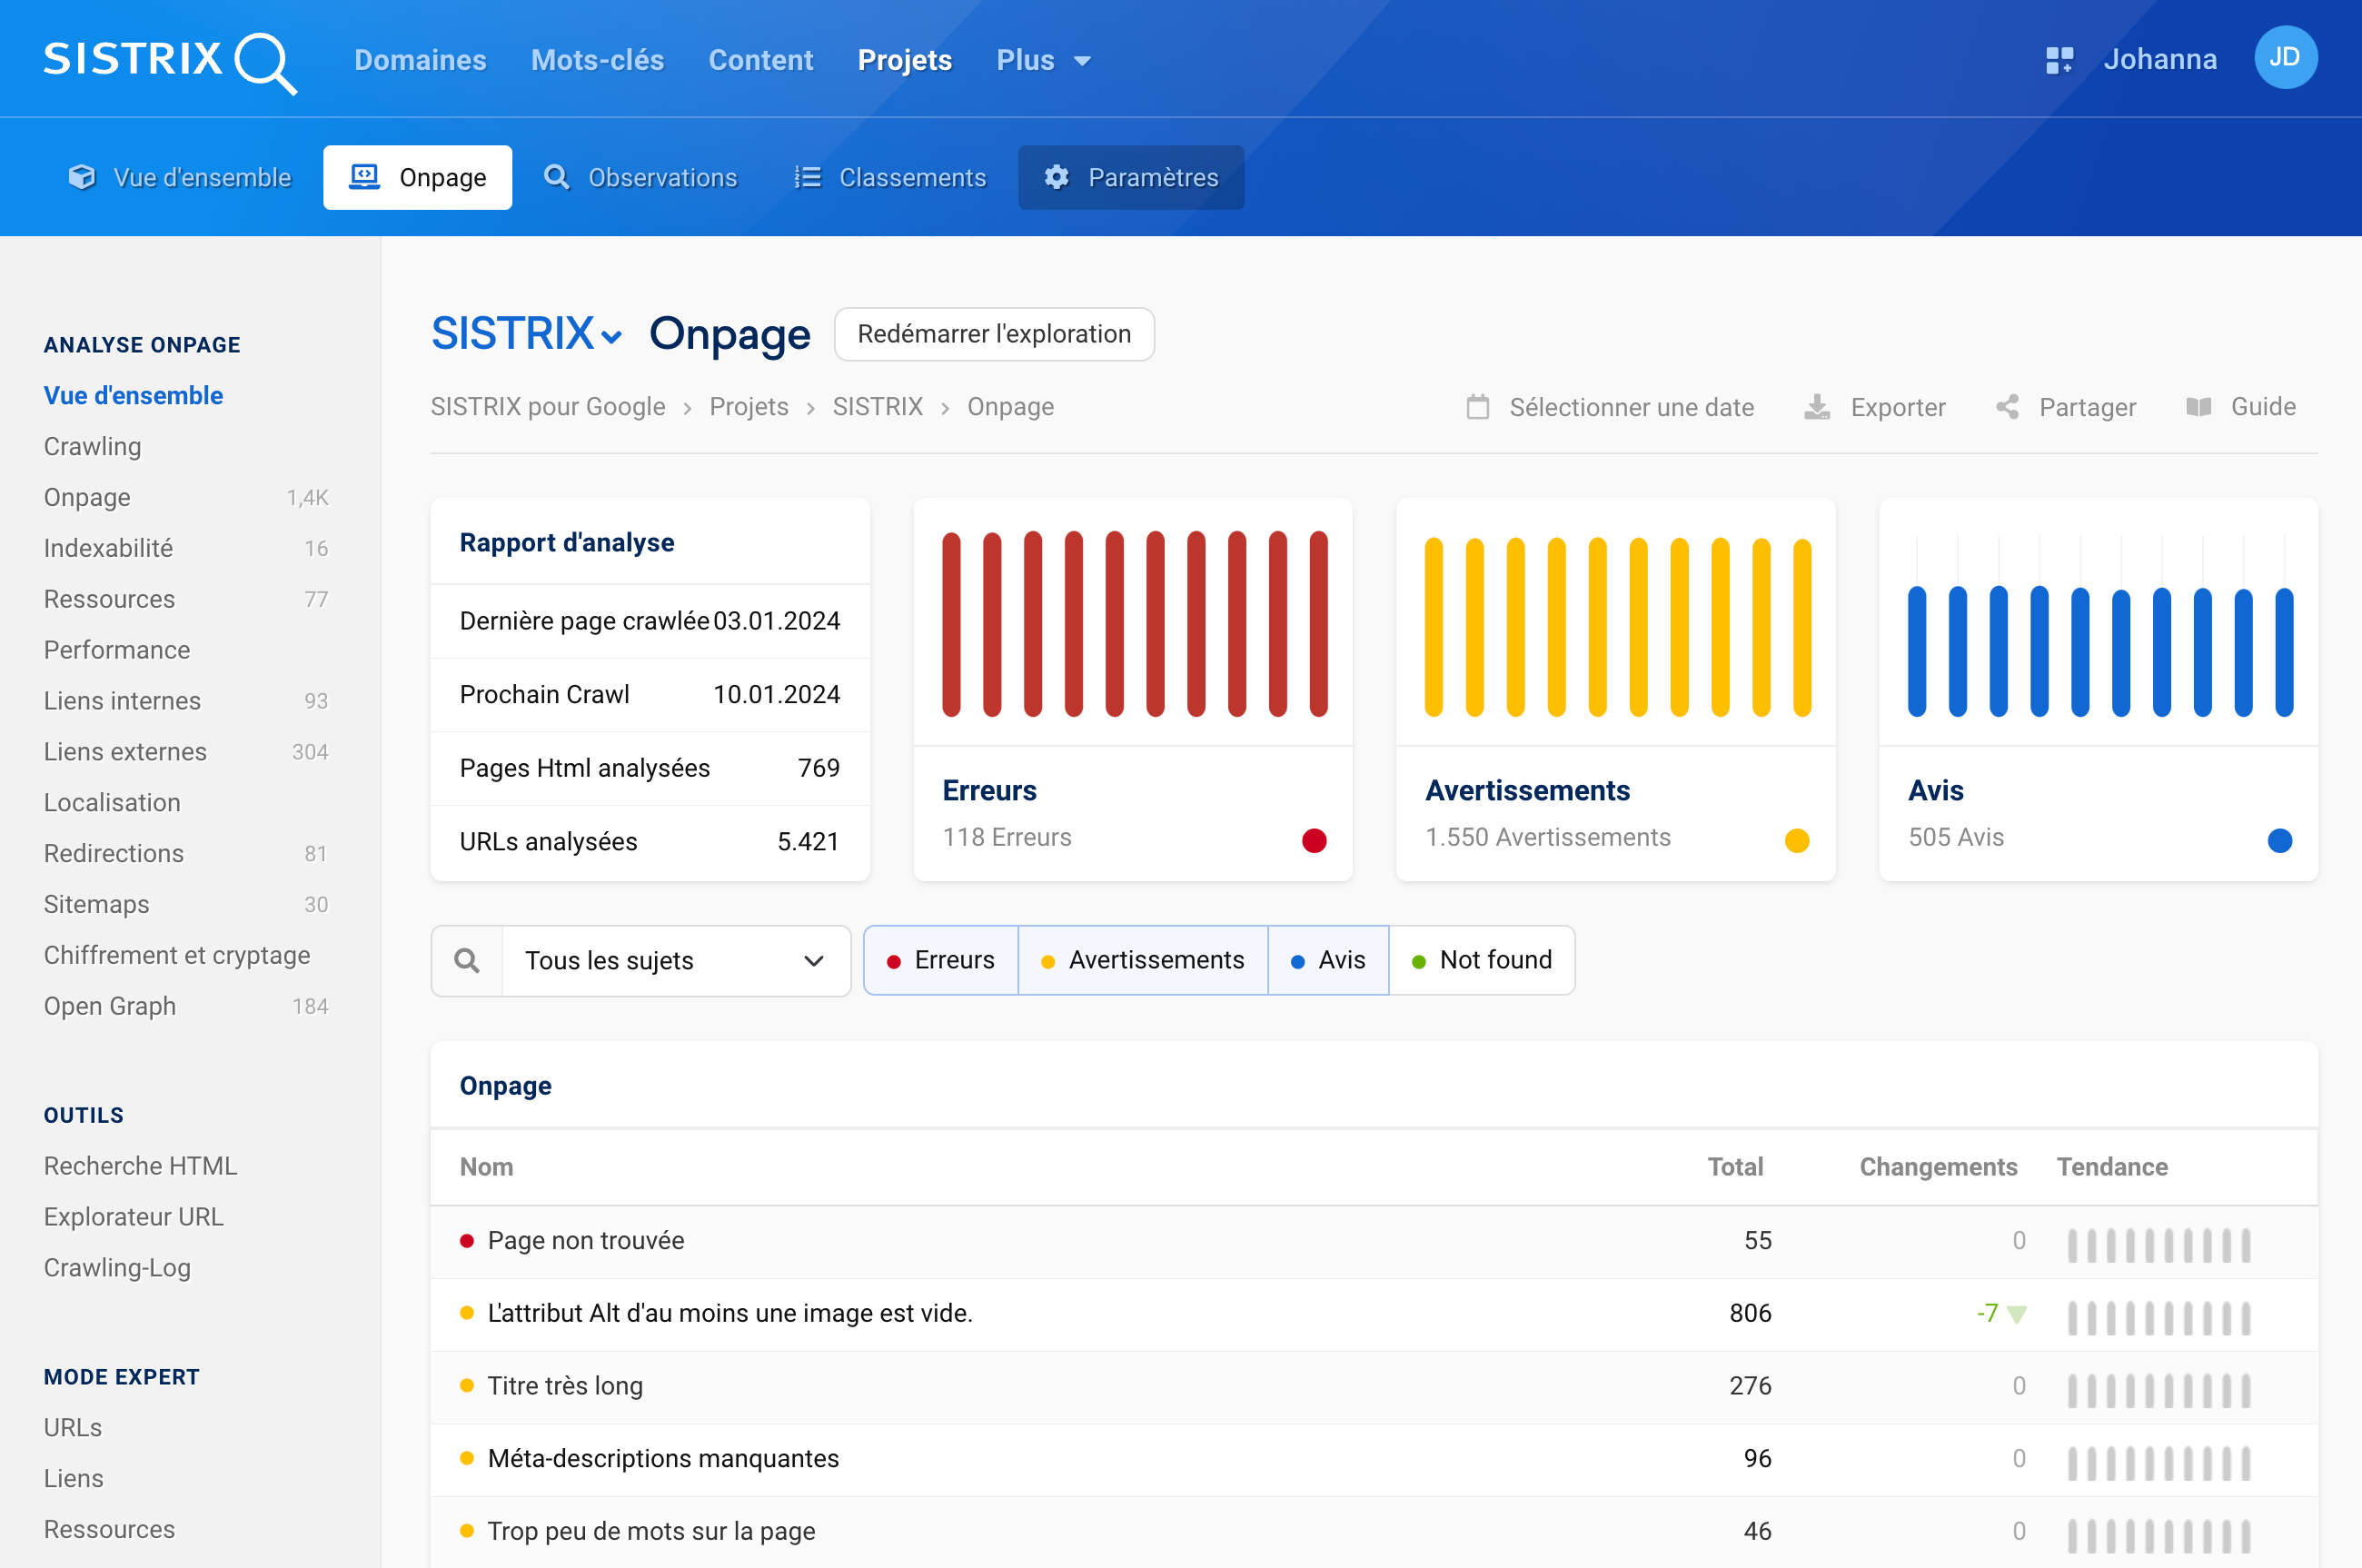Open Trop peu de mots sur la page row
The height and width of the screenshot is (1568, 2362).
pyautogui.click(x=1374, y=1532)
